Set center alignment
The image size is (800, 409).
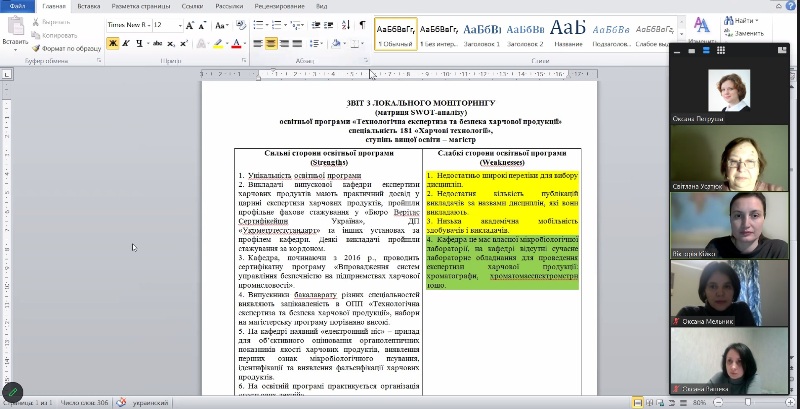[x=271, y=44]
